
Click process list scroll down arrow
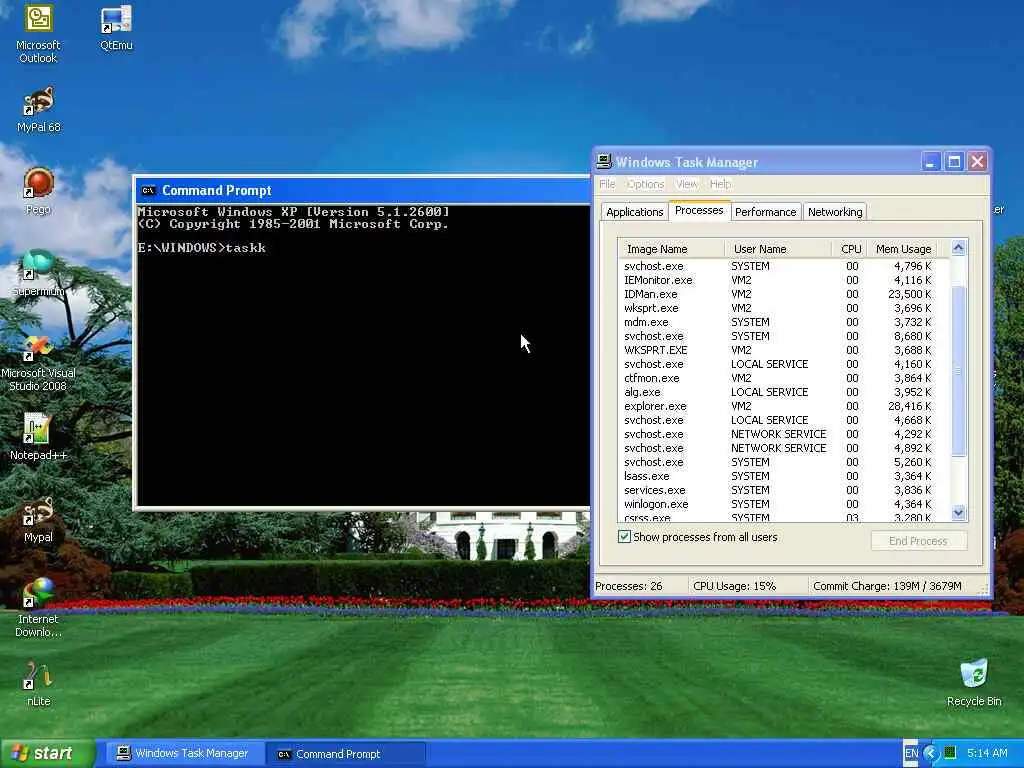click(x=958, y=513)
